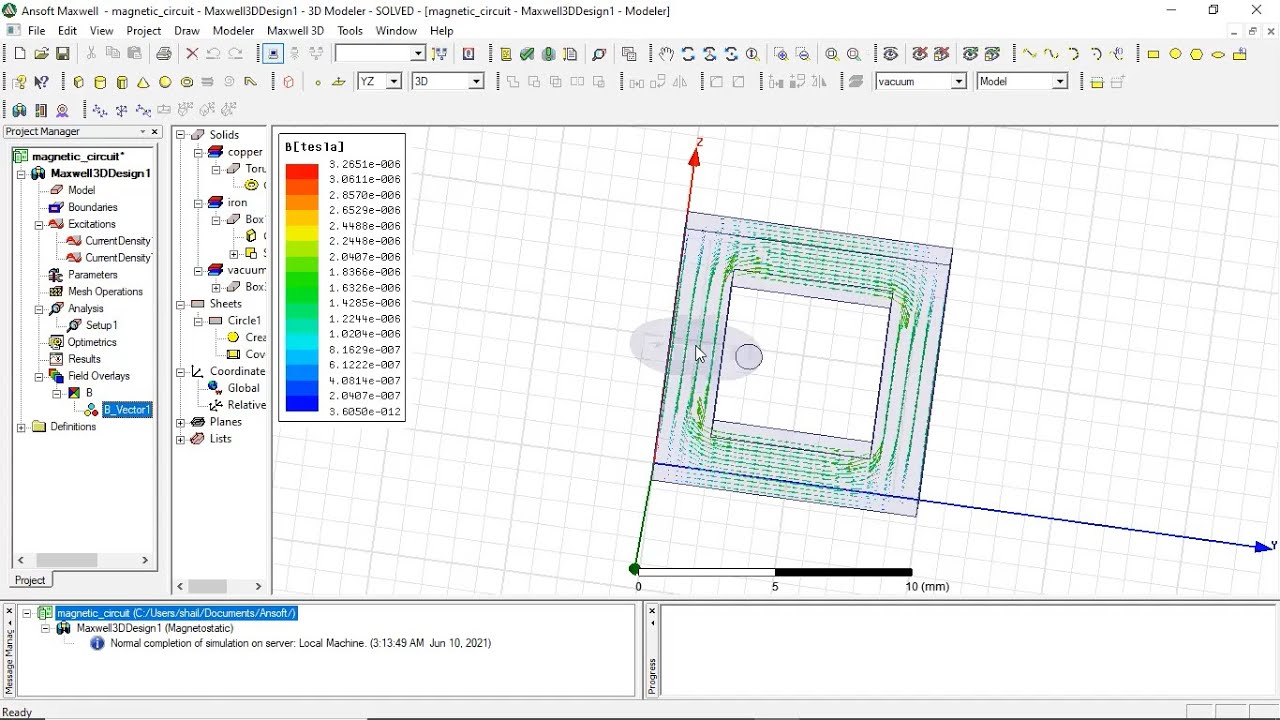Collapse the Excitations node
1280x720 pixels.
pos(39,224)
